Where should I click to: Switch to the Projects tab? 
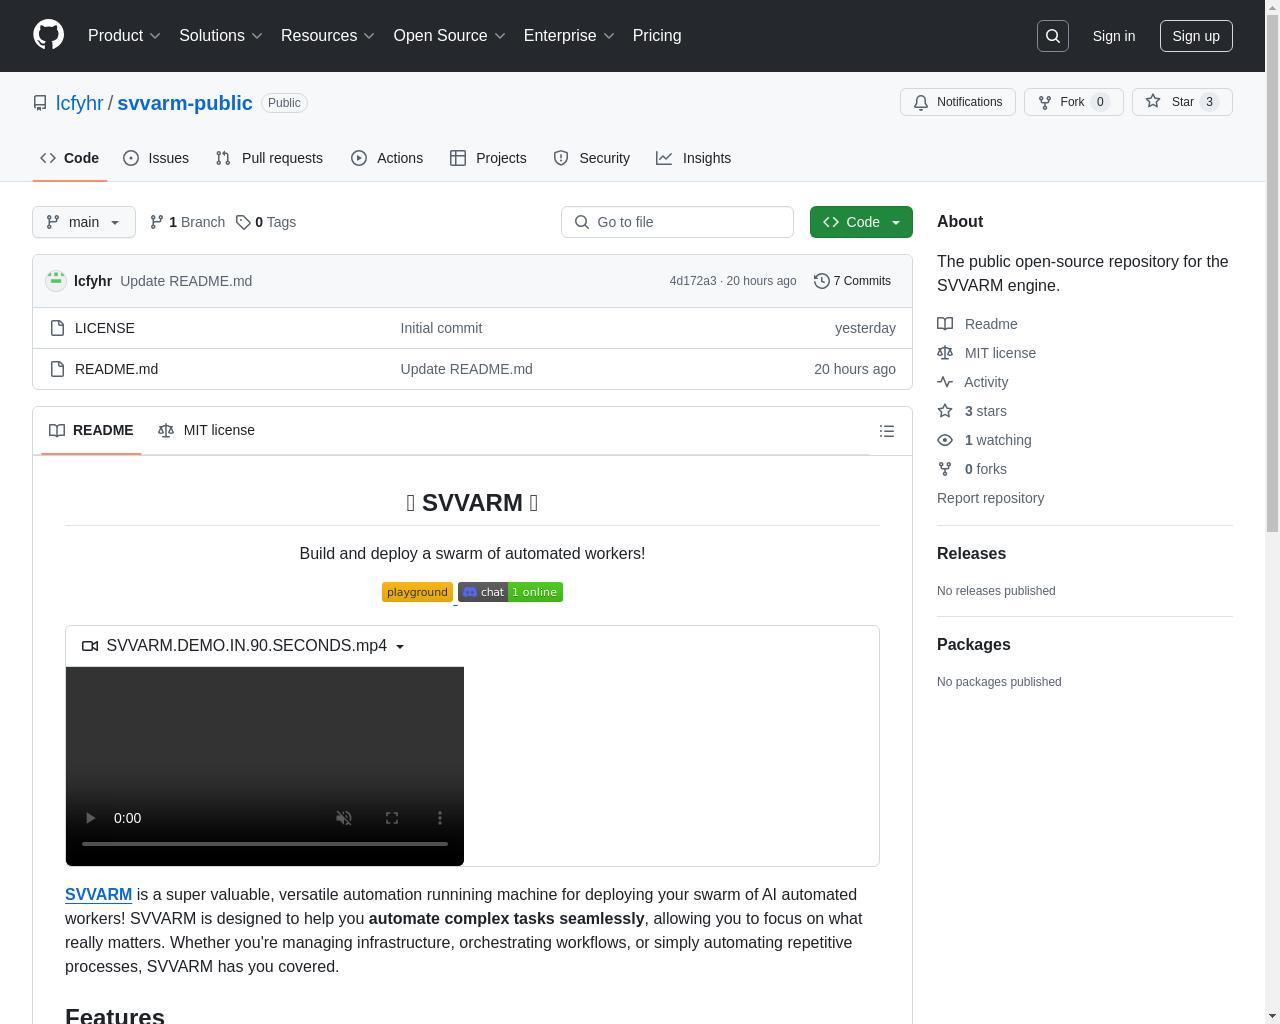488,158
